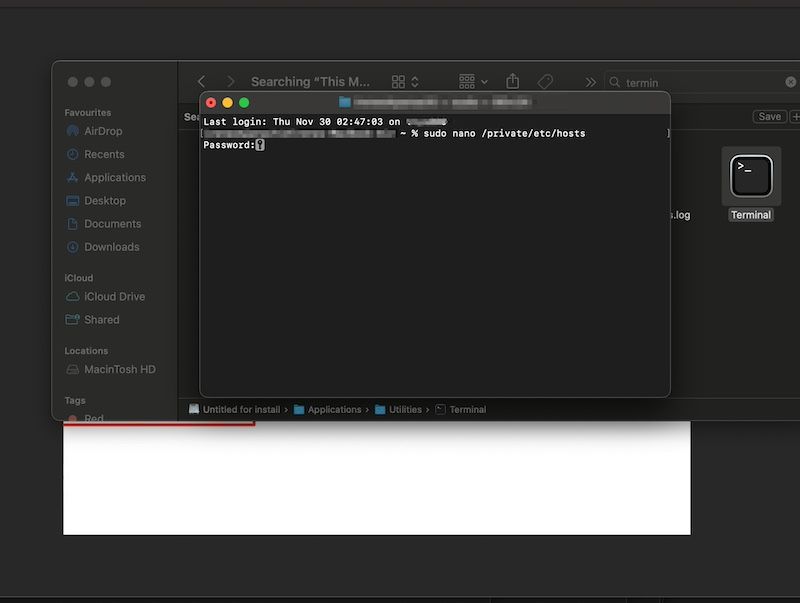Clear the search field with the X icon
This screenshot has width=800, height=603.
[790, 82]
